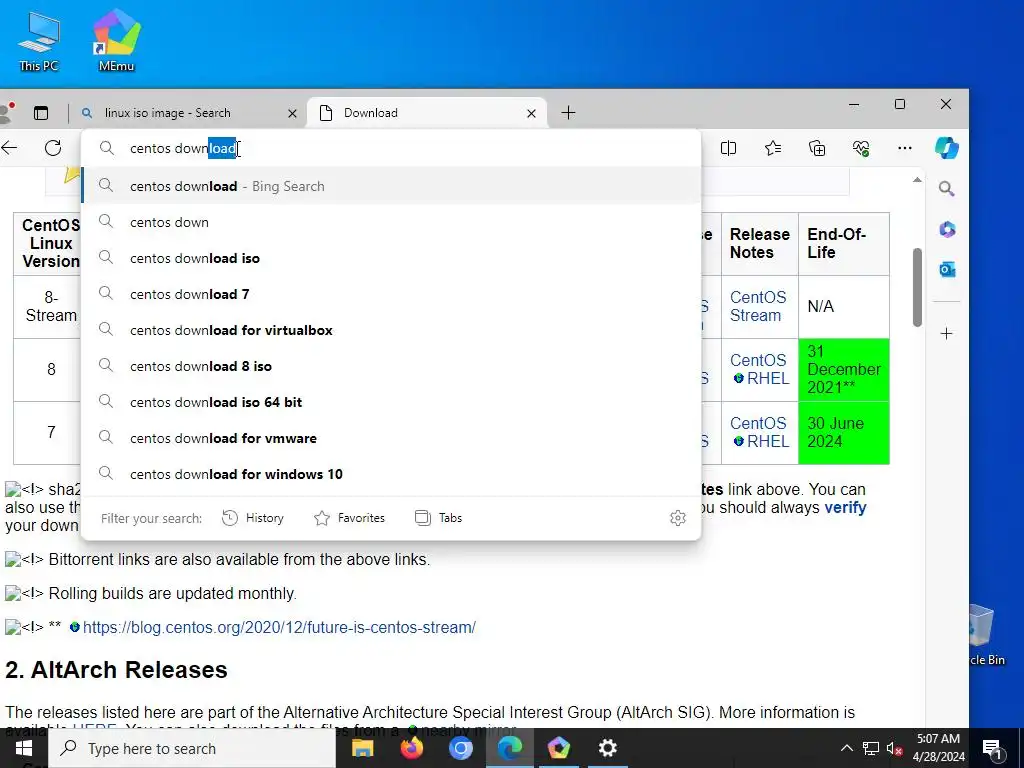This screenshot has width=1024, height=768.
Task: Open RHEL release notes link in 30 June 2024 row
Action: click(x=768, y=441)
